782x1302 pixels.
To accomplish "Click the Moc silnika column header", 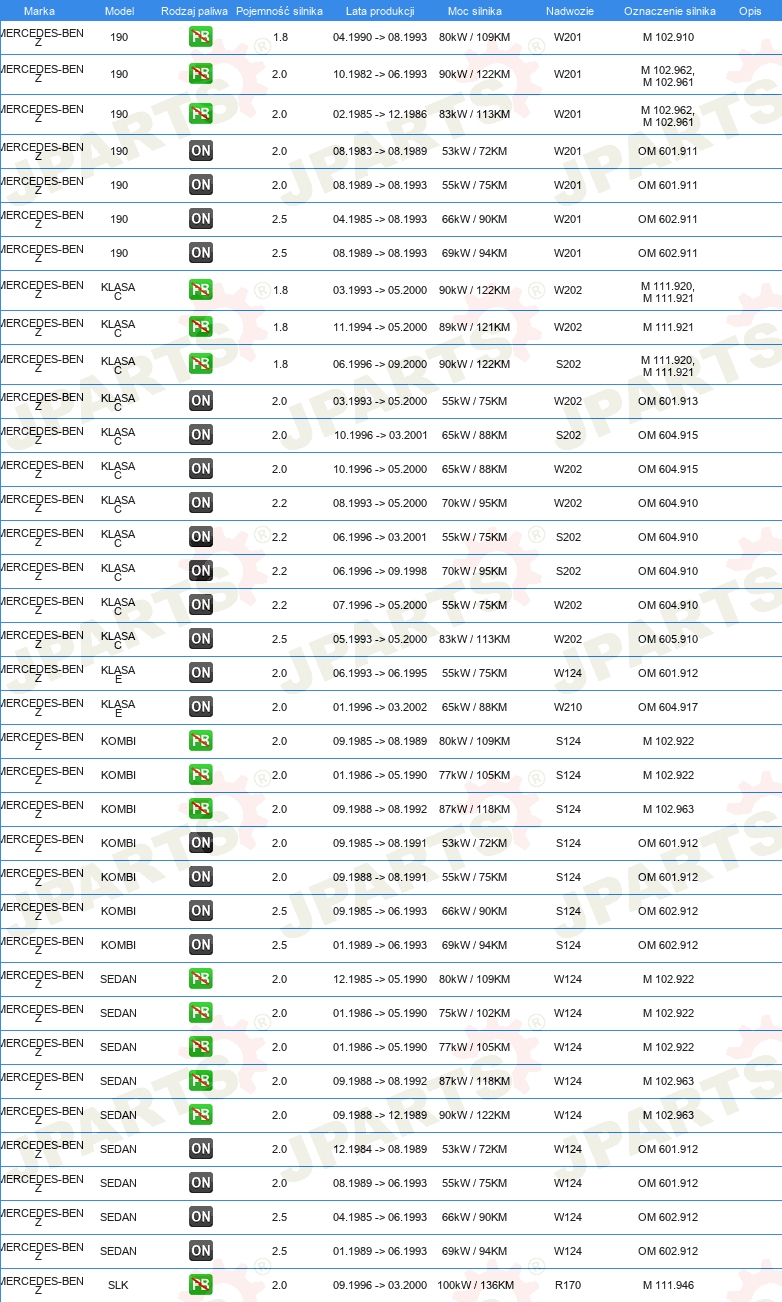I will pyautogui.click(x=475, y=11).
